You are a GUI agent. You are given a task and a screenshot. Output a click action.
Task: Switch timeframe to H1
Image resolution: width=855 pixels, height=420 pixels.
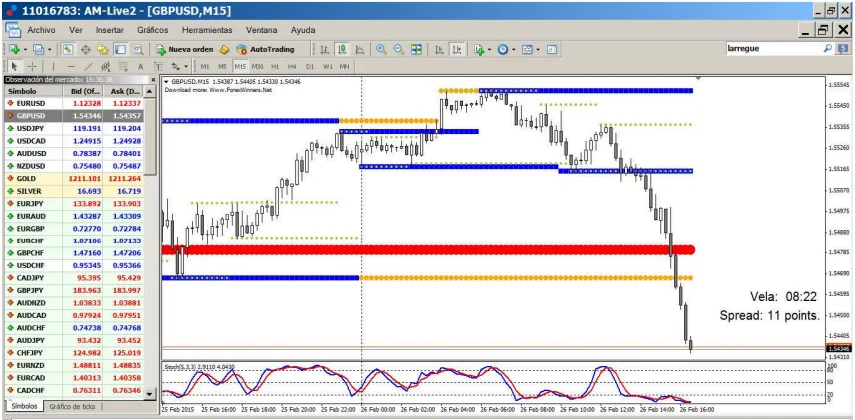(x=275, y=66)
